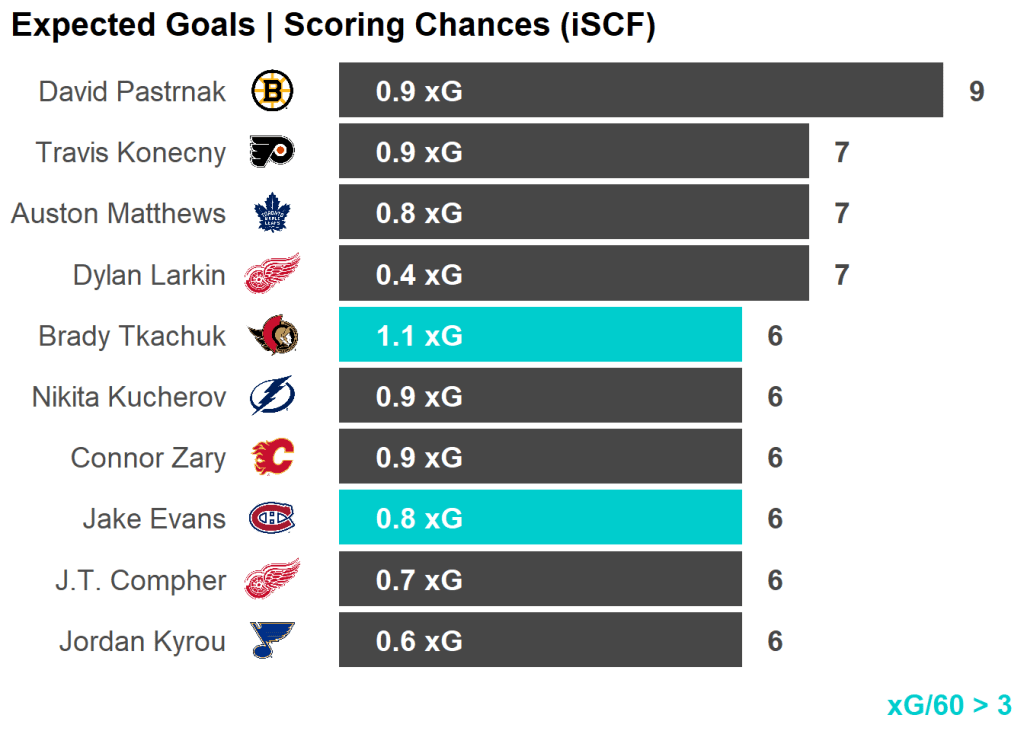This screenshot has width=1024, height=731.
Task: Click the Red Wings logo beside Dylan Larkin
Action: [272, 274]
